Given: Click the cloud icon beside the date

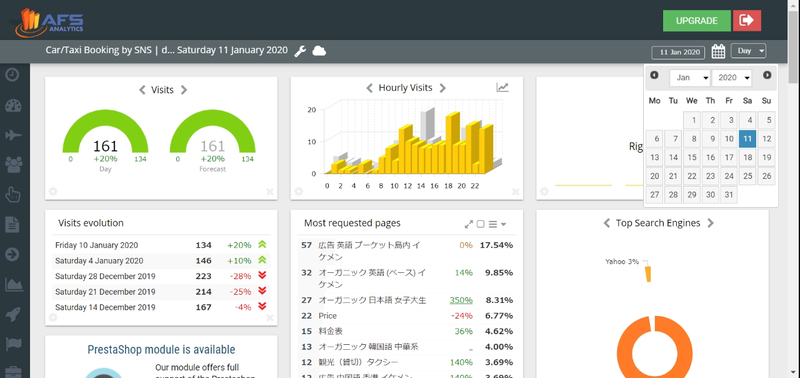Looking at the screenshot, I should click(319, 51).
